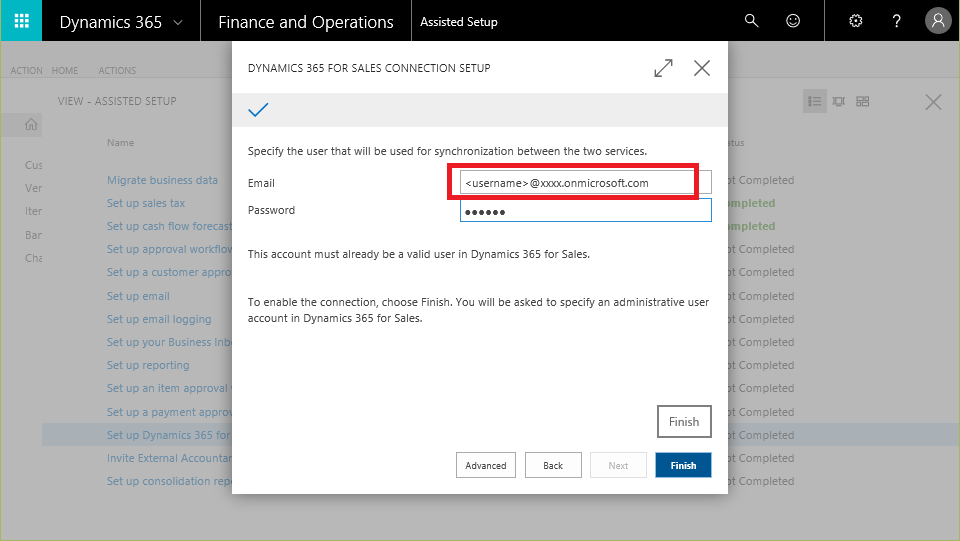The height and width of the screenshot is (541, 960).
Task: Open Set up consolidation reporting link
Action: coord(169,481)
